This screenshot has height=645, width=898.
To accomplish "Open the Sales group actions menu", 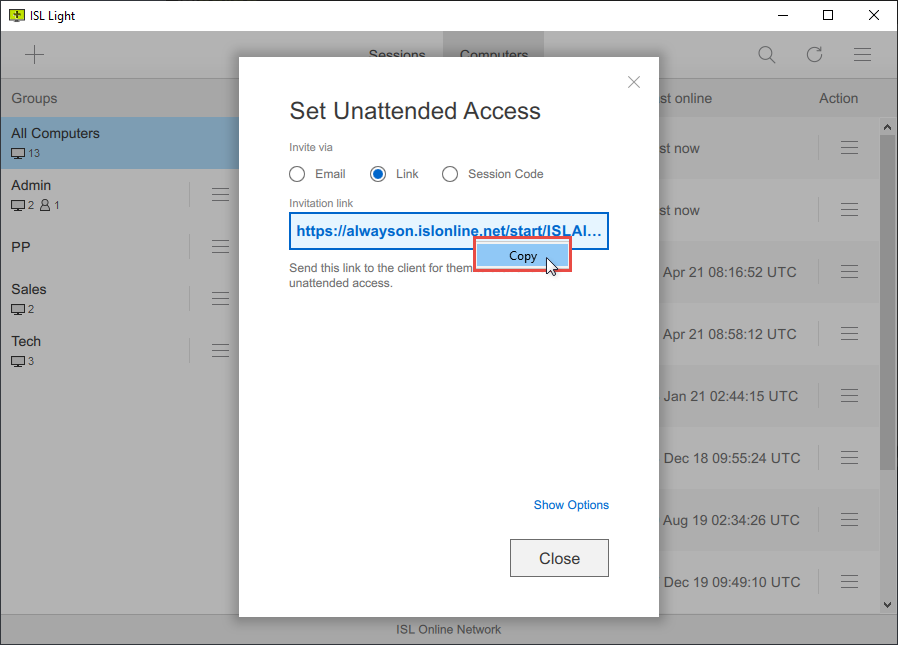I will tap(221, 298).
